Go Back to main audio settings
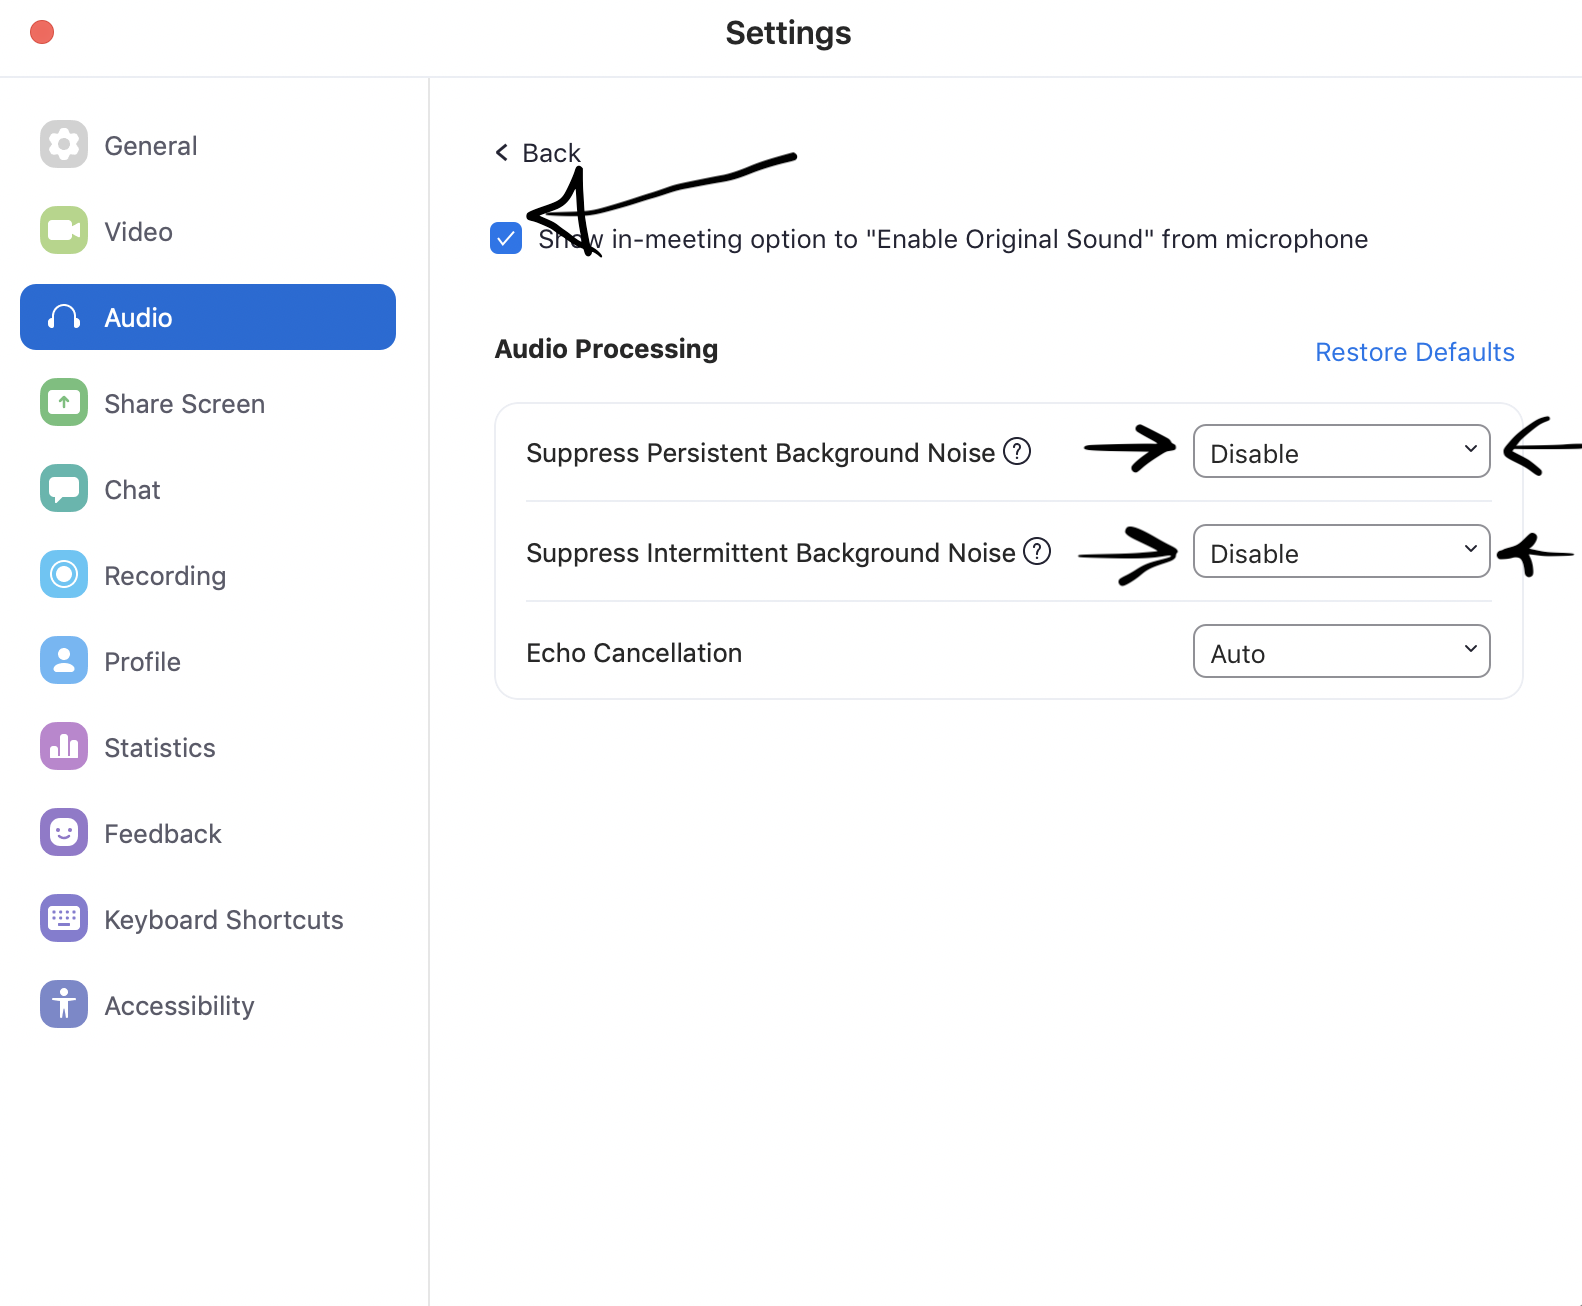 click(x=538, y=153)
